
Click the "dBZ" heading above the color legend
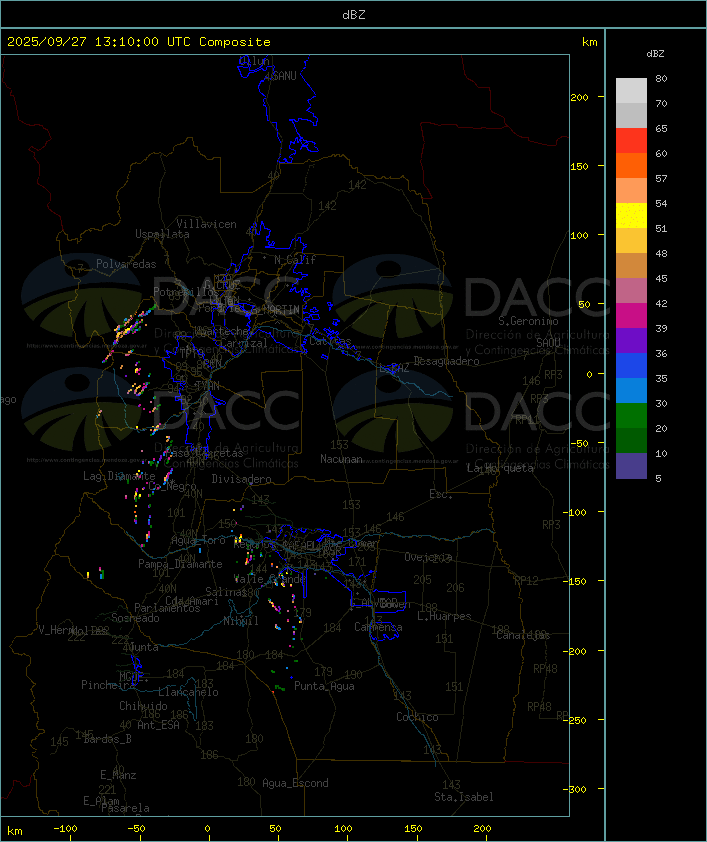655,54
